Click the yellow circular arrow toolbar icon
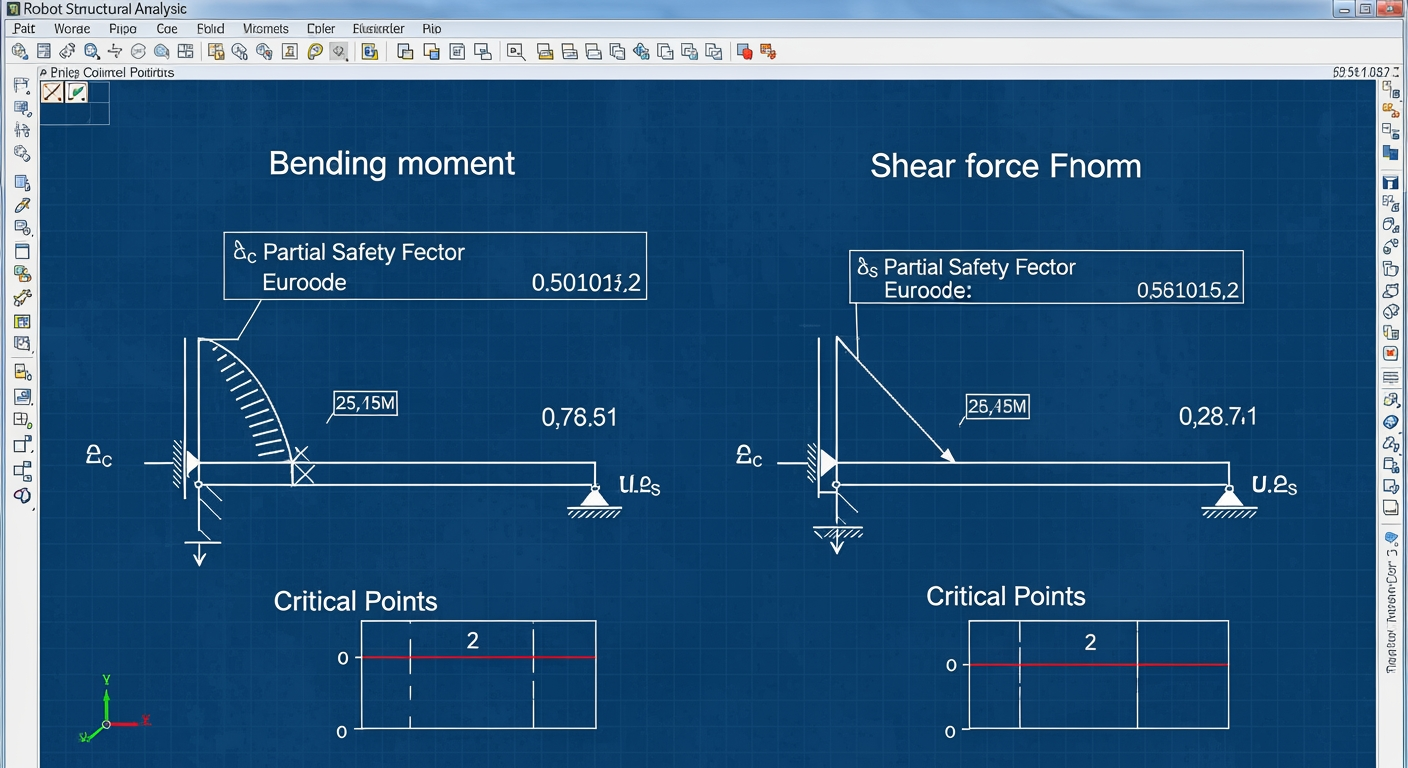1408x768 pixels. coord(314,50)
